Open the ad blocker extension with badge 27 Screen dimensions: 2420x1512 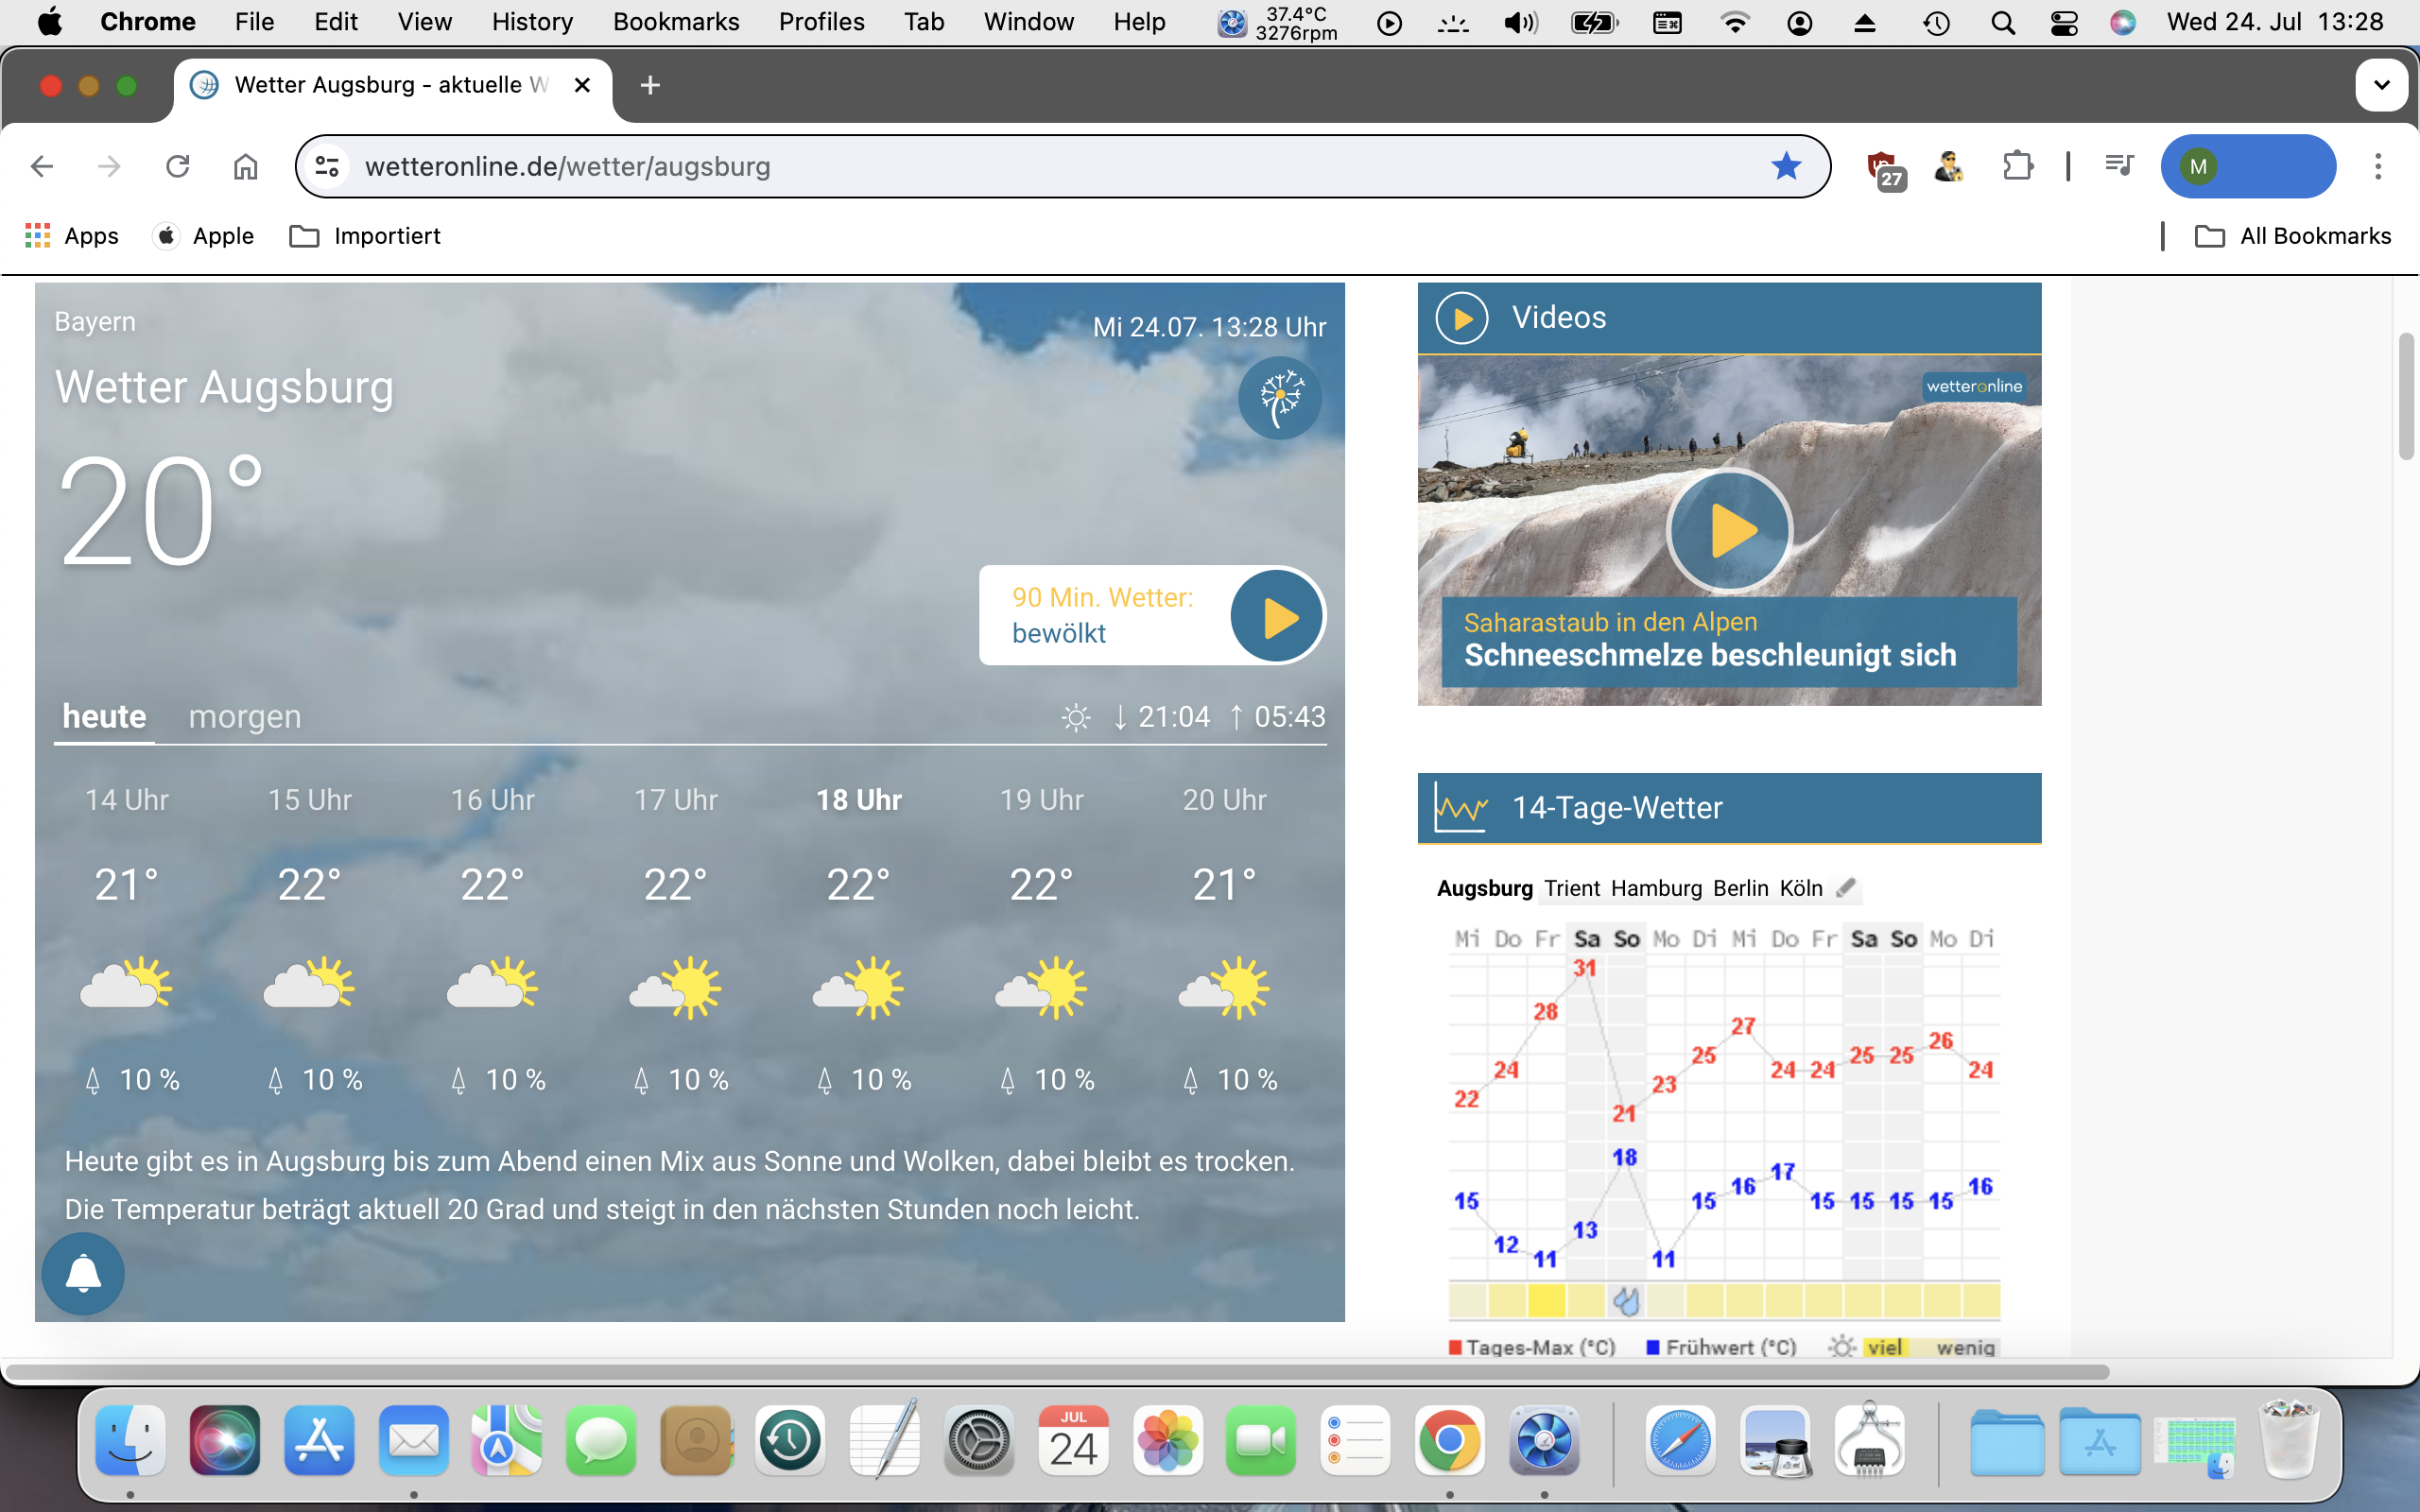tap(1886, 168)
